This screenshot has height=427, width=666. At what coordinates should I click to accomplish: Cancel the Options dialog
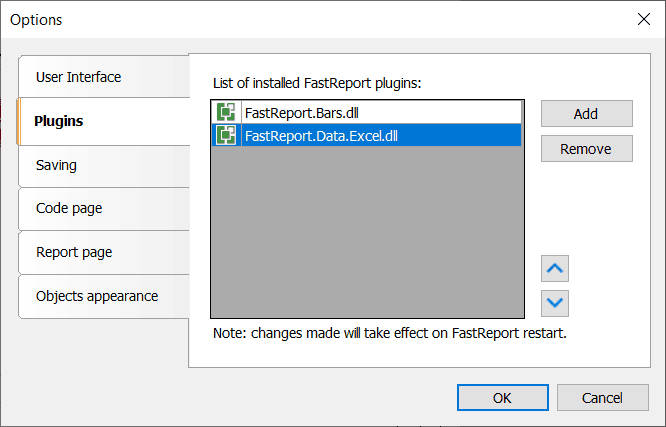(603, 398)
